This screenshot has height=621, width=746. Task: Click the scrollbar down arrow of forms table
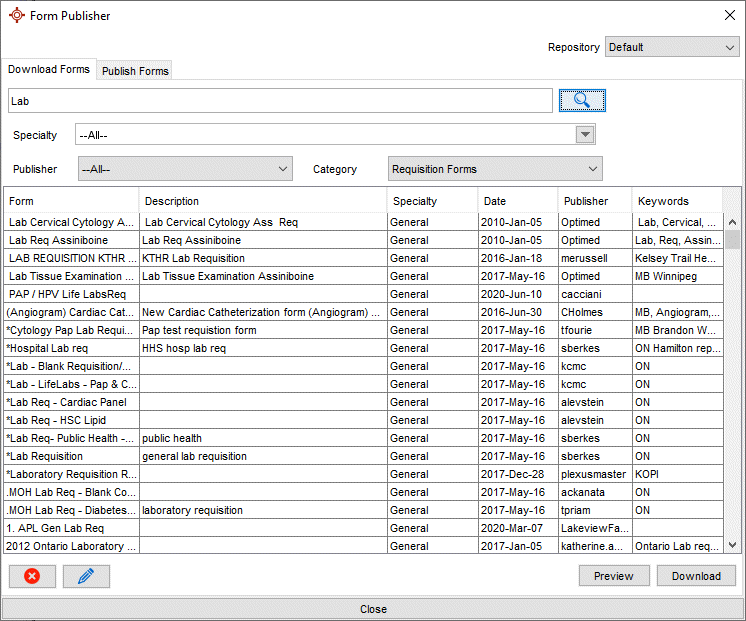[x=733, y=545]
